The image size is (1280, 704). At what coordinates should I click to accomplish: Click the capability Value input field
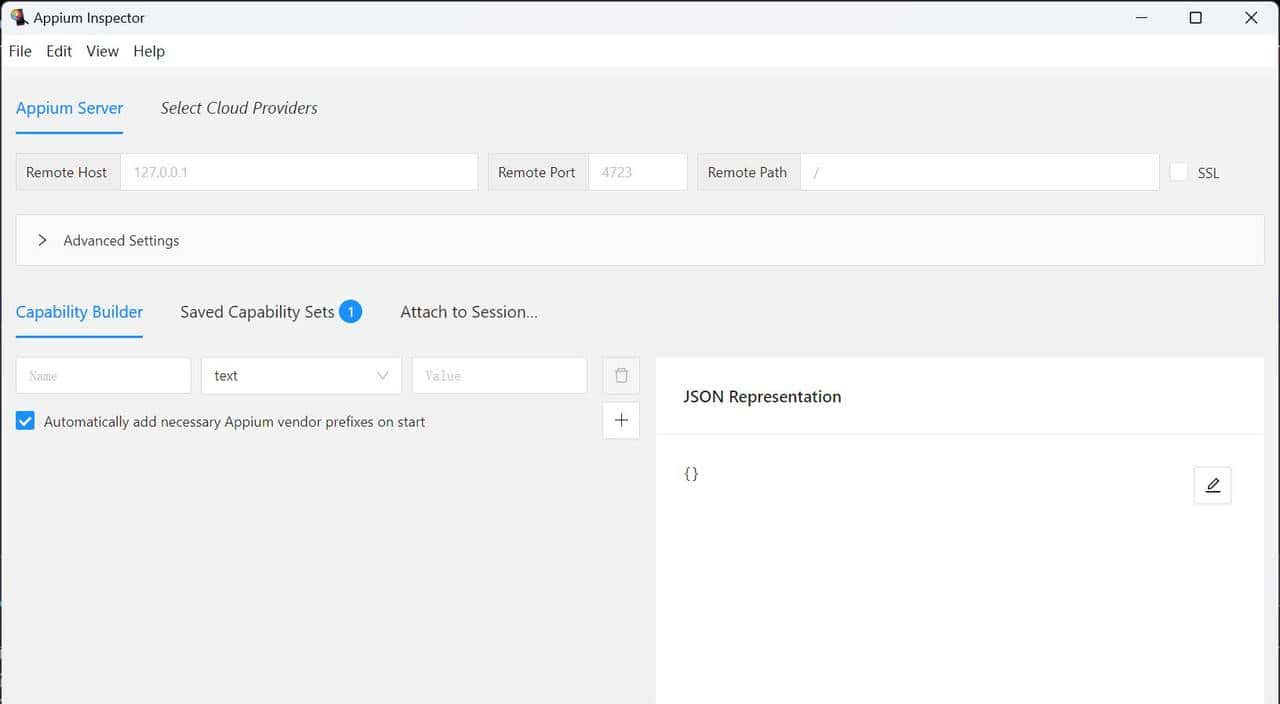click(x=499, y=375)
